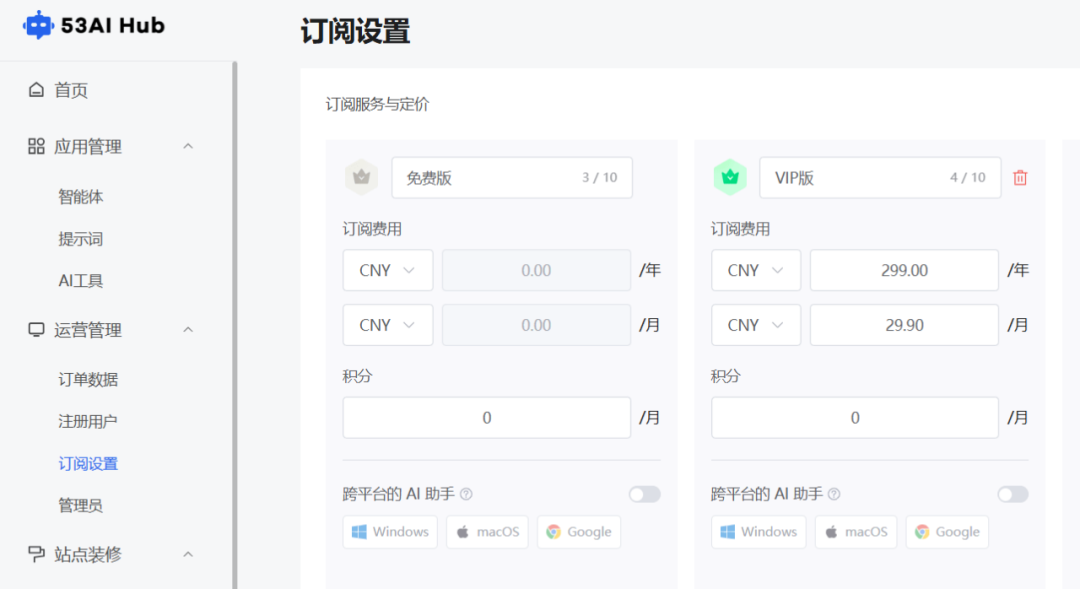This screenshot has width=1080, height=589.
Task: Select the macOS option under VIP版
Action: click(x=855, y=531)
